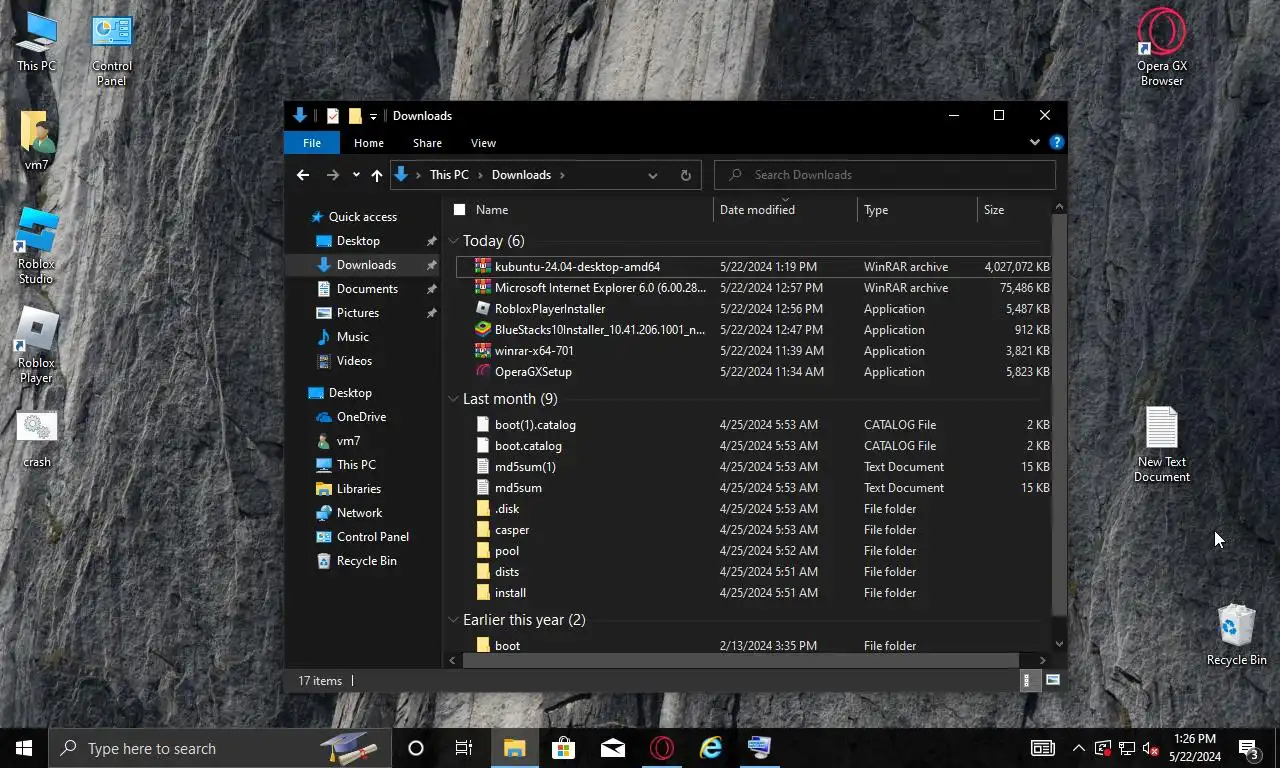Select kubuntu-24.04-desktop-amd64 archive
The image size is (1280, 768).
pyautogui.click(x=753, y=267)
